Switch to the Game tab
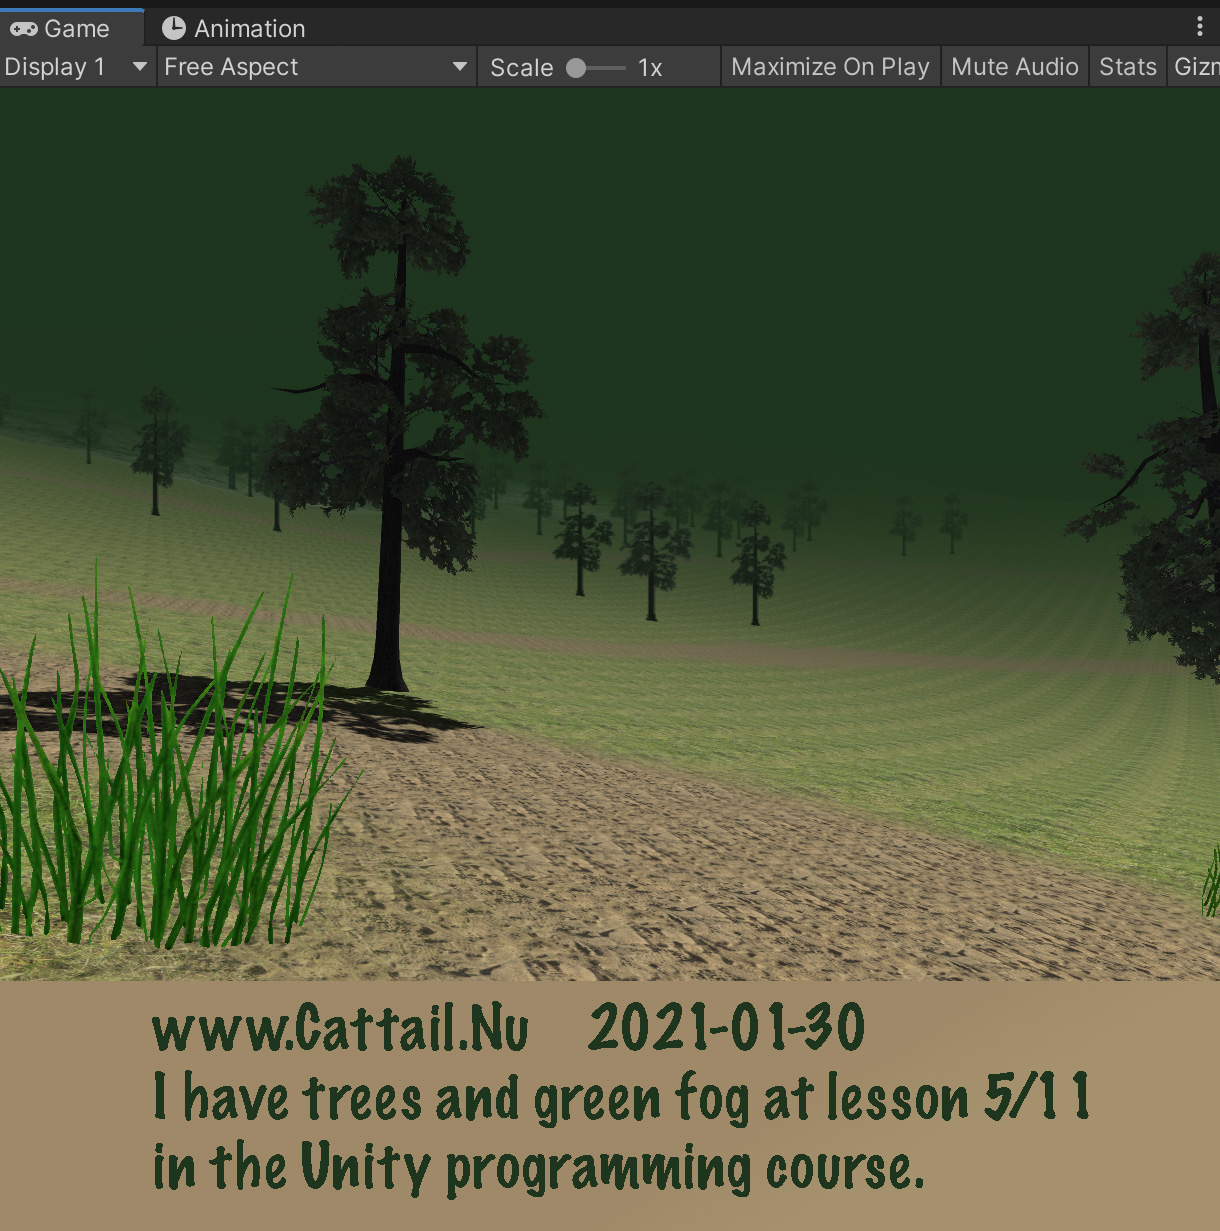Screen dimensions: 1220x1231 pyautogui.click(x=72, y=28)
